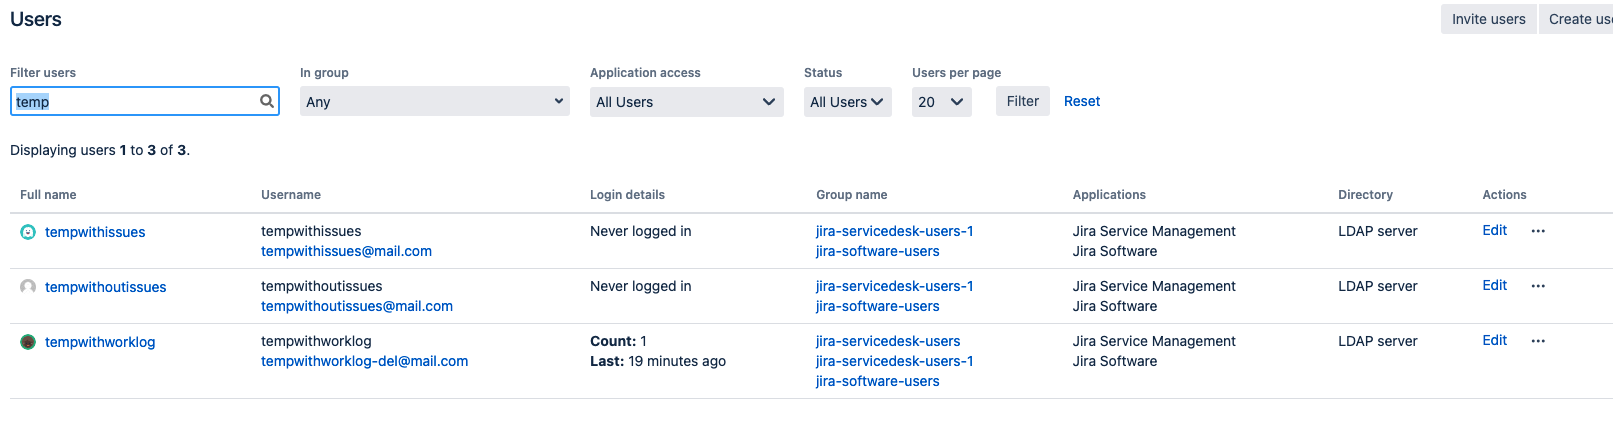Screen dimensions: 1613x427
Task: Open tempwithoutissues@mail.com email link
Action: click(x=356, y=306)
